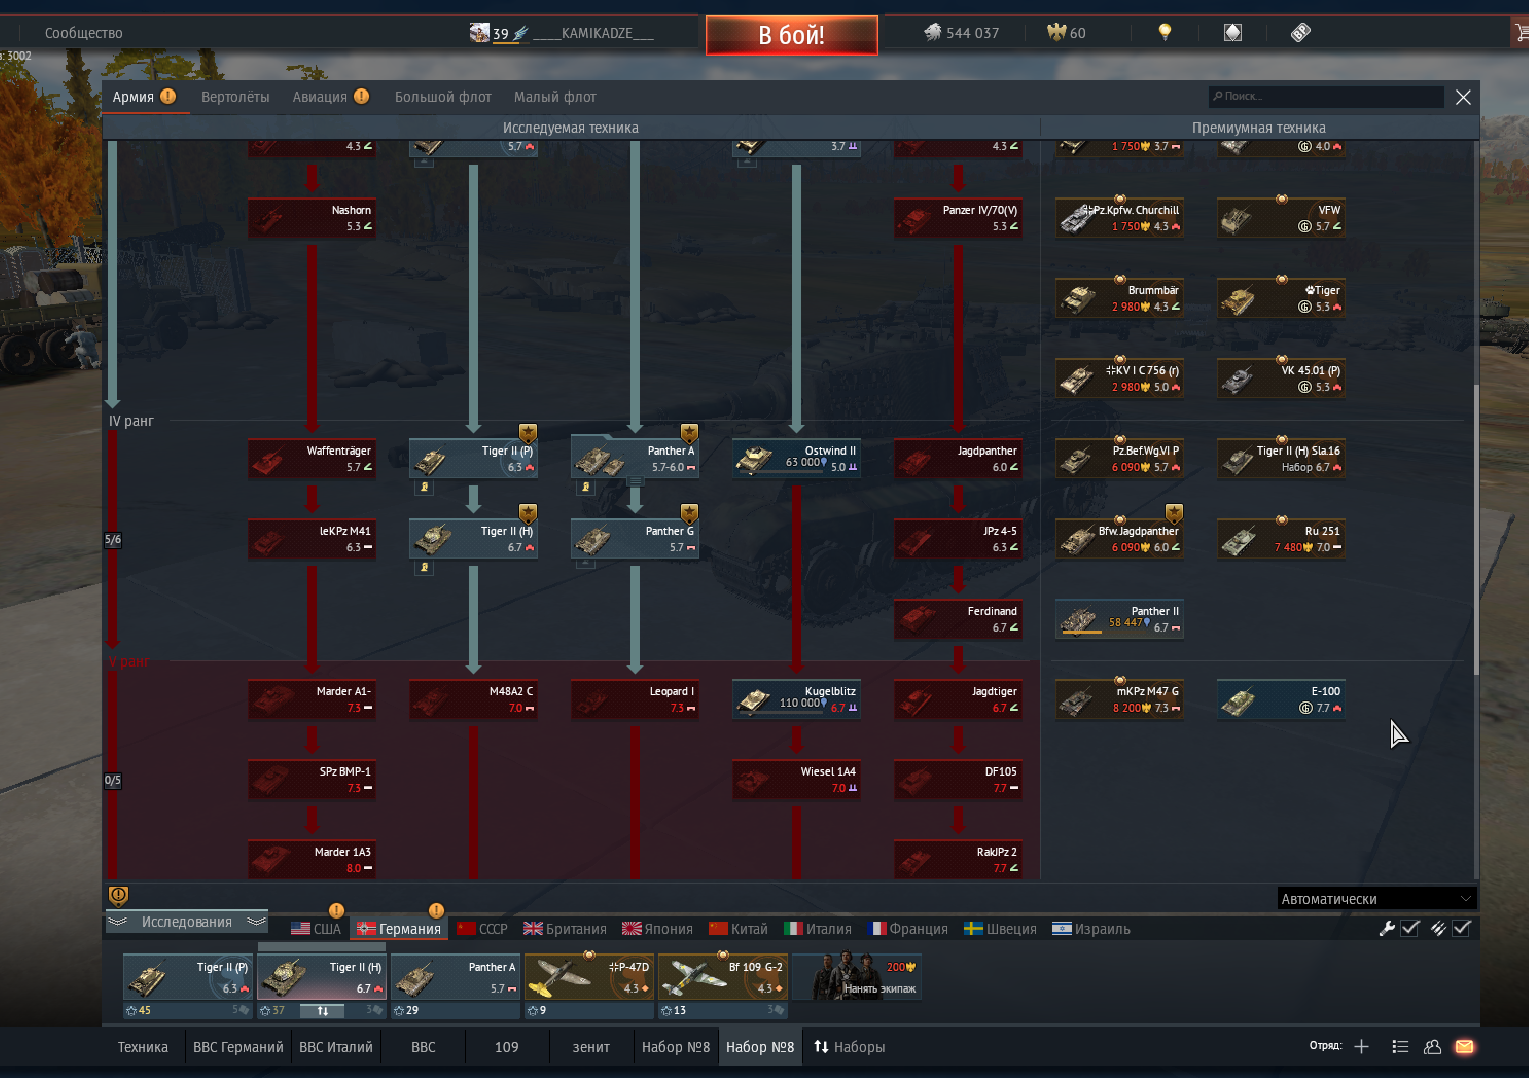Select the Jagdpanther vehicle card
This screenshot has height=1078, width=1529.
point(958,458)
